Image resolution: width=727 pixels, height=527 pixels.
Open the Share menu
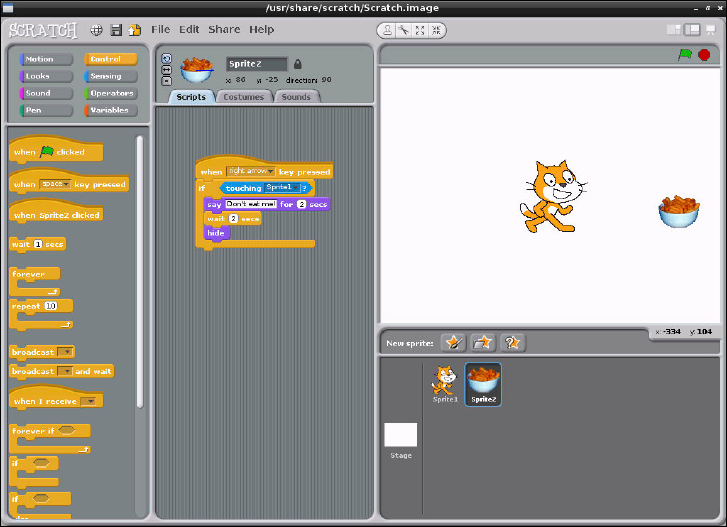click(x=224, y=30)
